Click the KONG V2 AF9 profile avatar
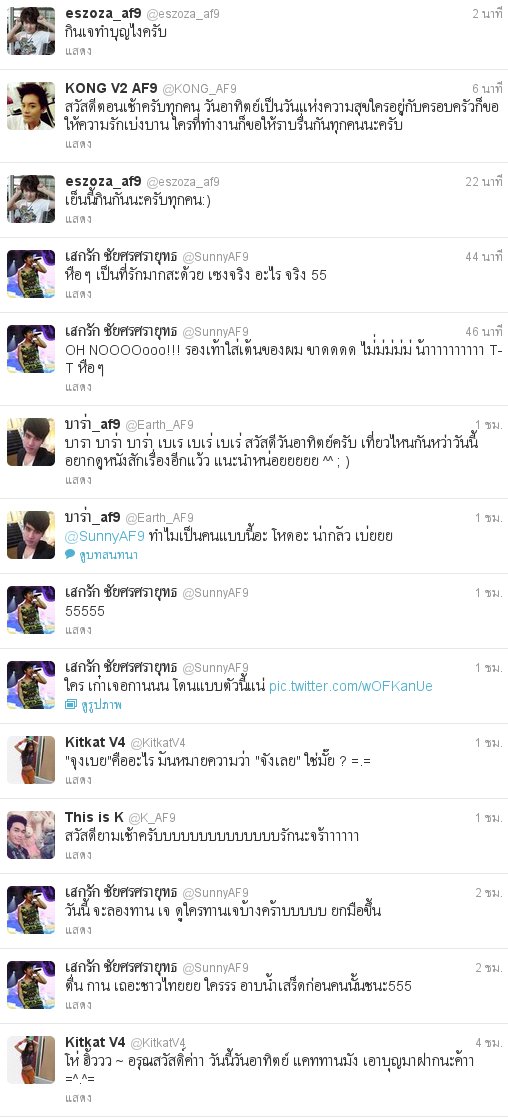The image size is (508, 1118). coord(31,106)
